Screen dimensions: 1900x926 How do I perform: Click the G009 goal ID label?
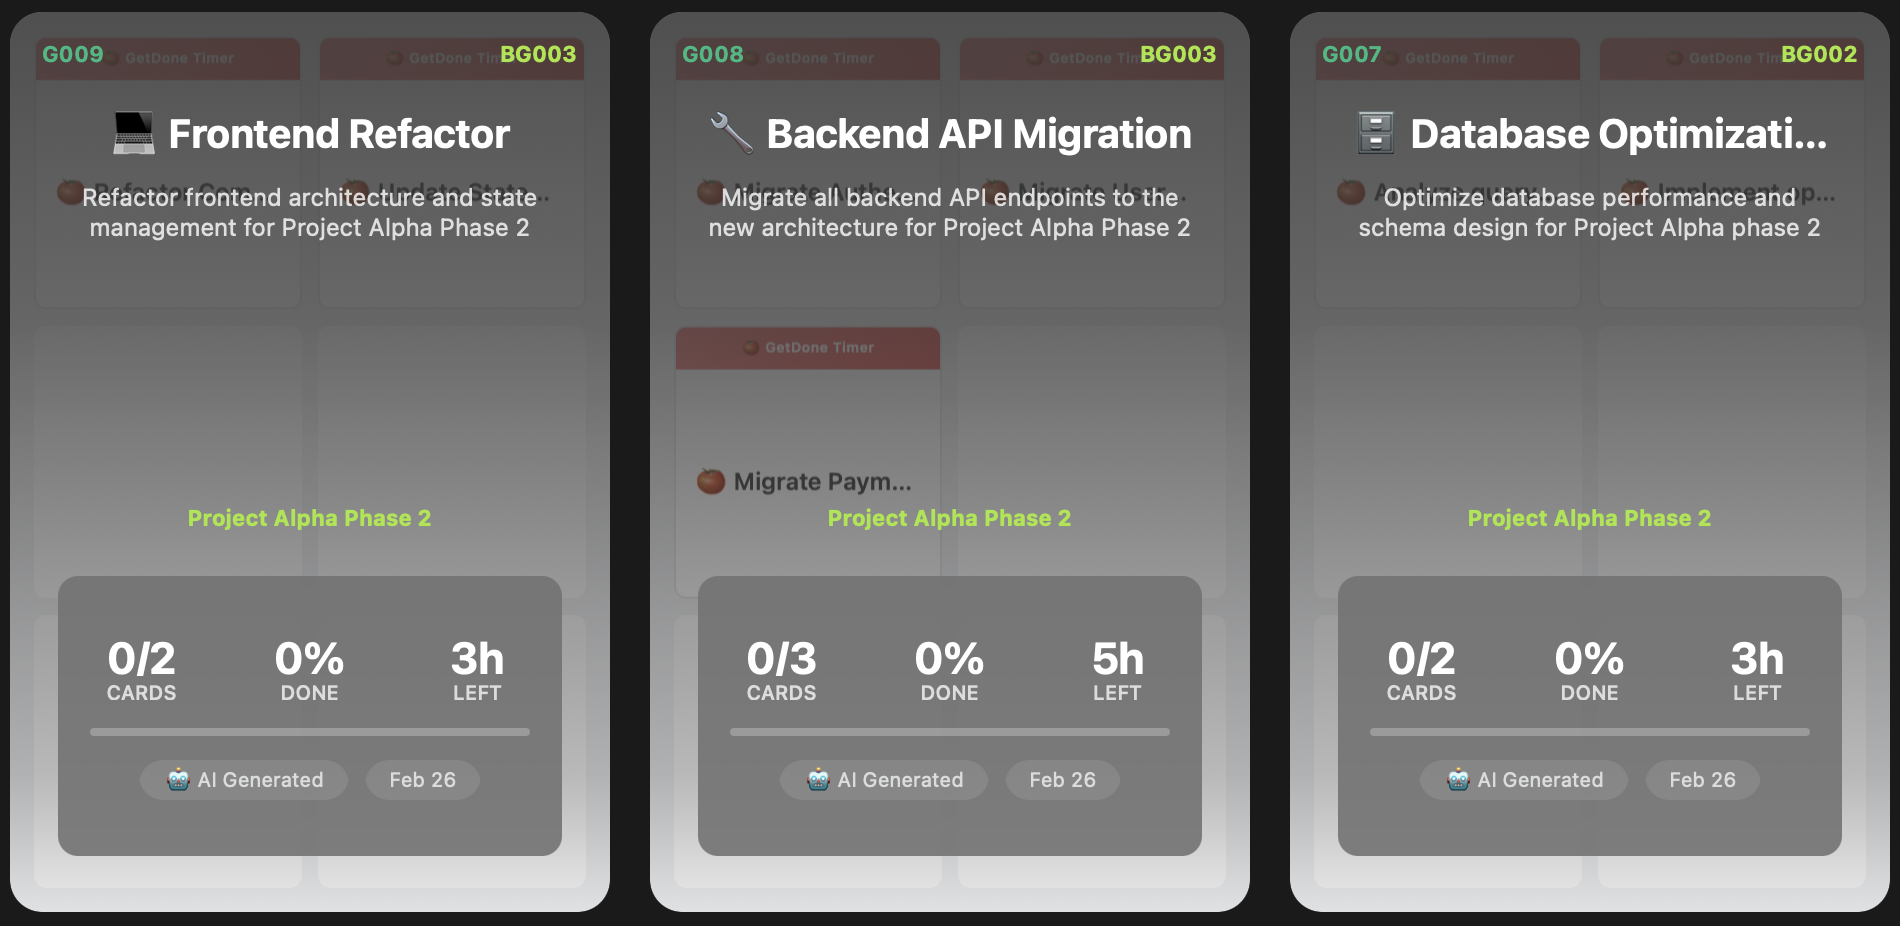point(73,54)
